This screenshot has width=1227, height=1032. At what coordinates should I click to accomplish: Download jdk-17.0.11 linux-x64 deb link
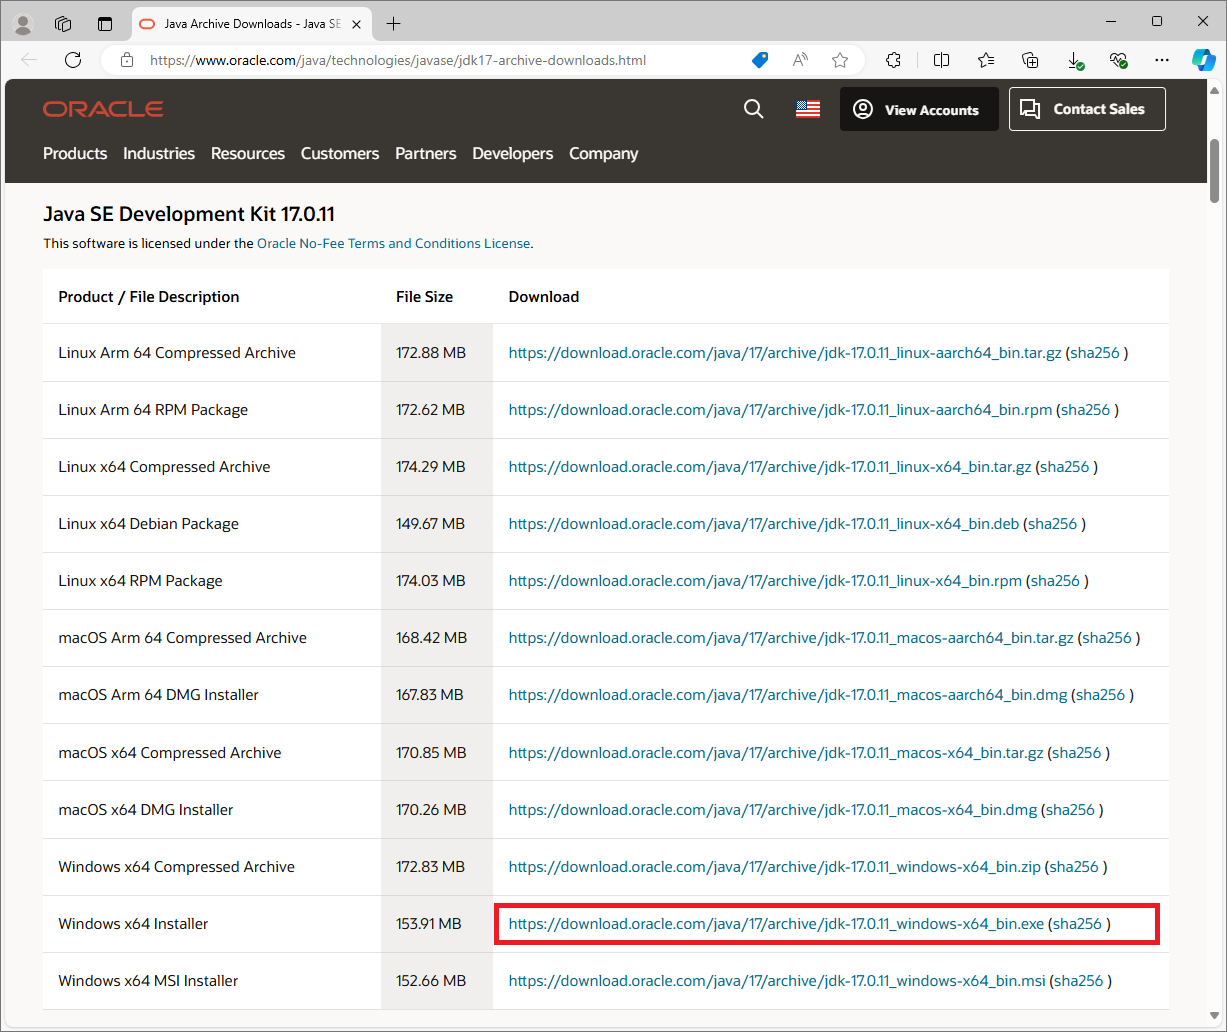764,524
